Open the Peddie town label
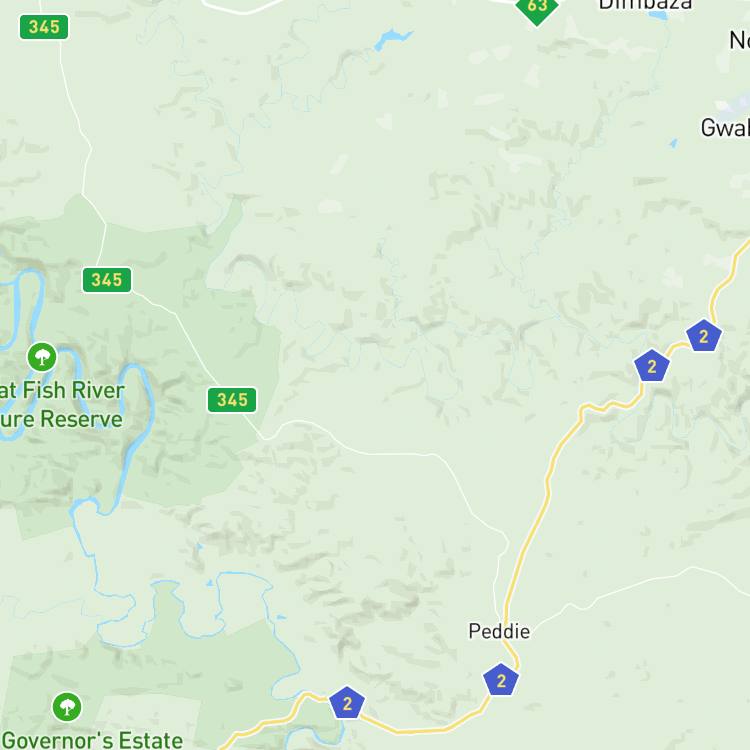 [x=499, y=631]
